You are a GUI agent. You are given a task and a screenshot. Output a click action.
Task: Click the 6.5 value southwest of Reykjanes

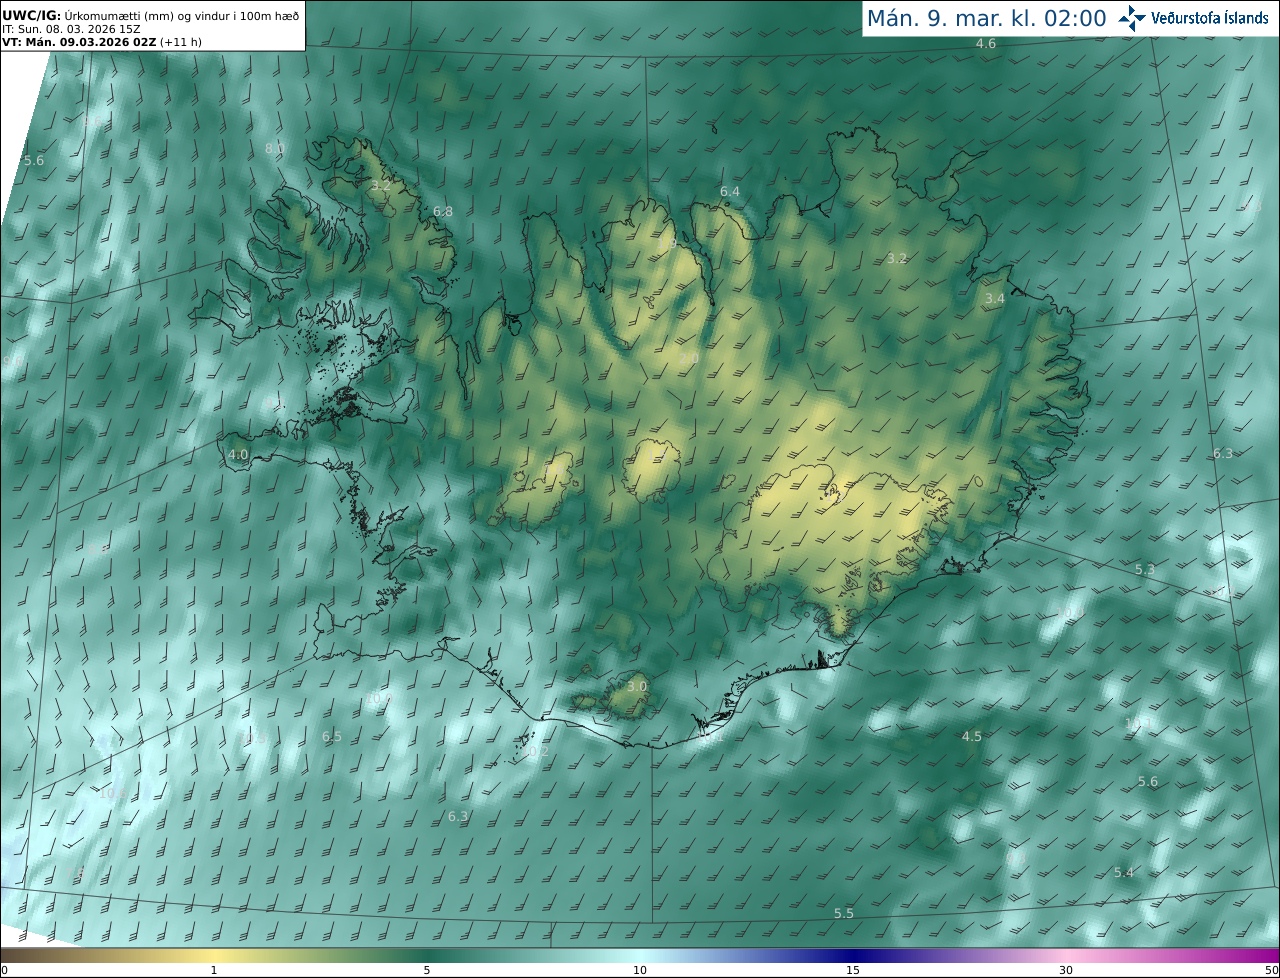click(x=332, y=737)
